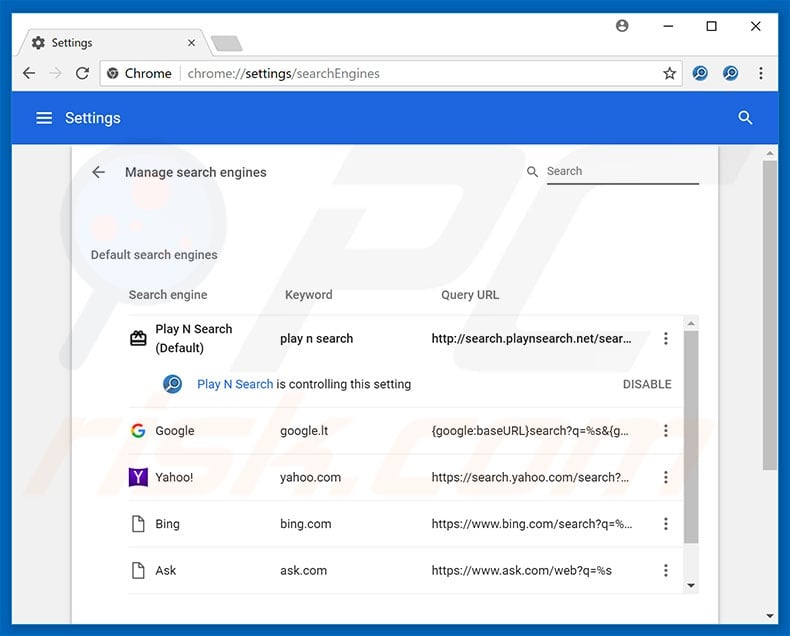Close the Settings tab
This screenshot has height=636, width=790.
[x=191, y=43]
